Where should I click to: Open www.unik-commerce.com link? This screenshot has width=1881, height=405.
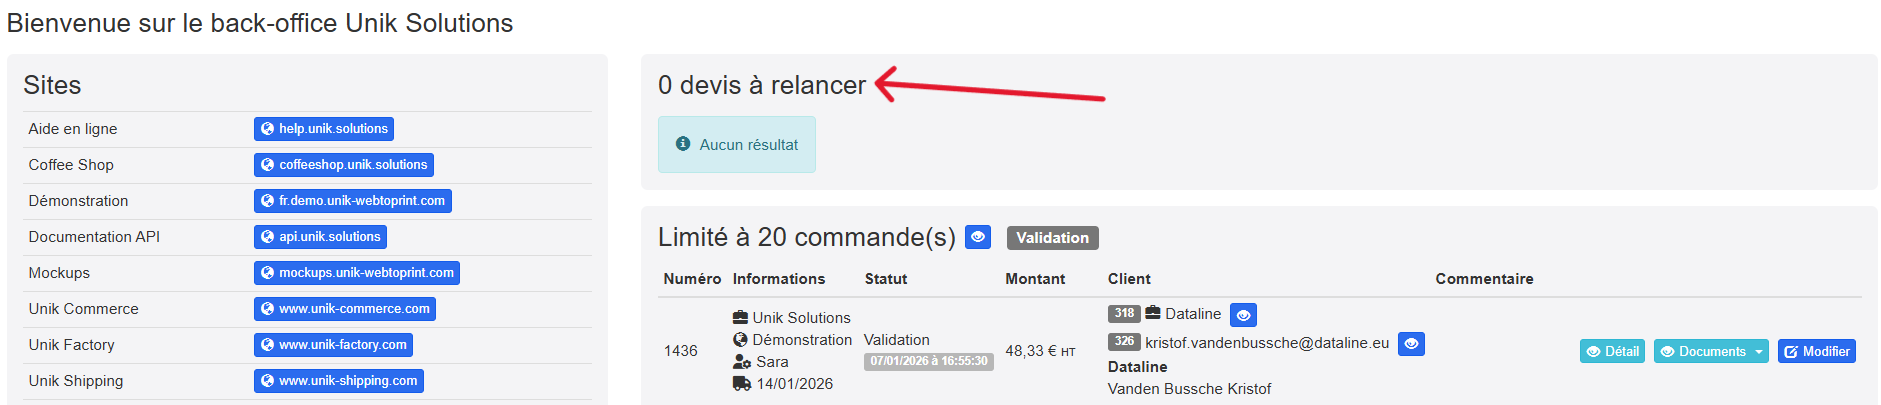(344, 309)
